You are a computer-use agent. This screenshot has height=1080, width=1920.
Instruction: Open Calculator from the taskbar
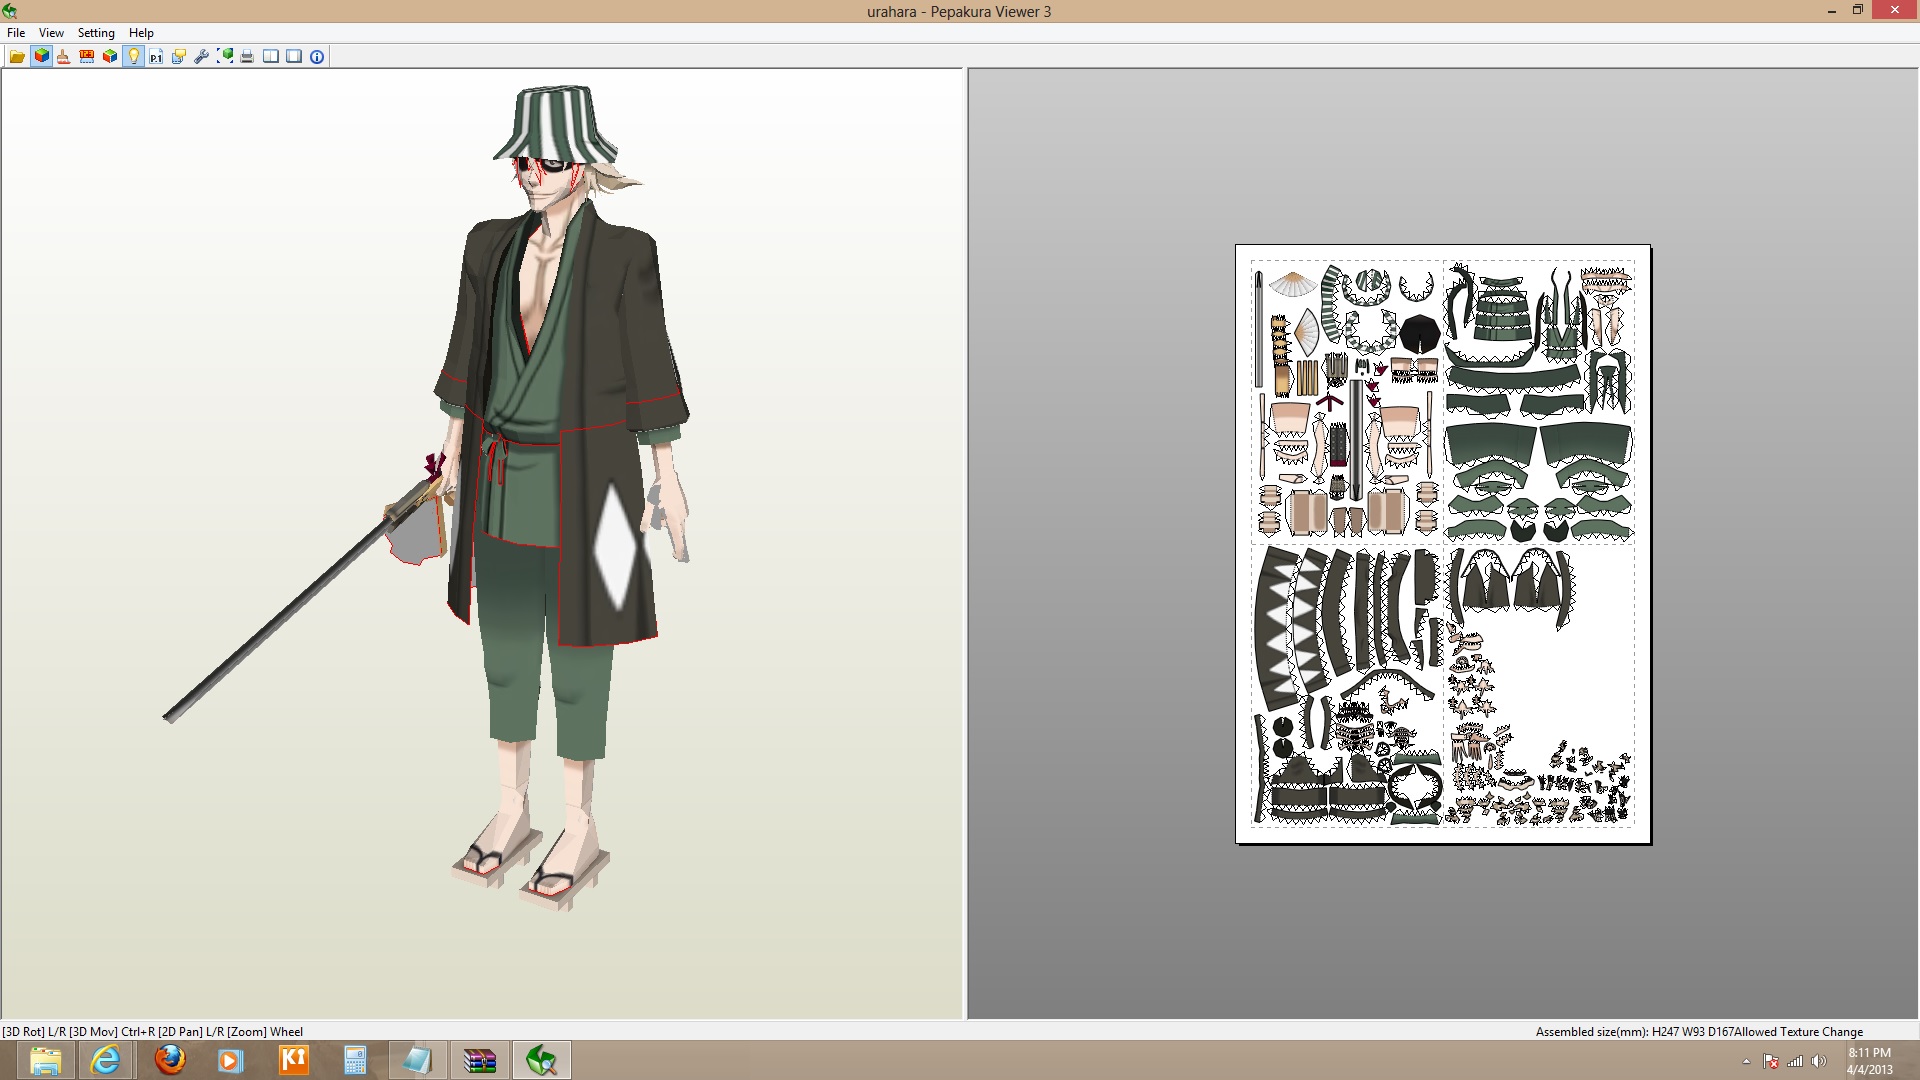(355, 1059)
